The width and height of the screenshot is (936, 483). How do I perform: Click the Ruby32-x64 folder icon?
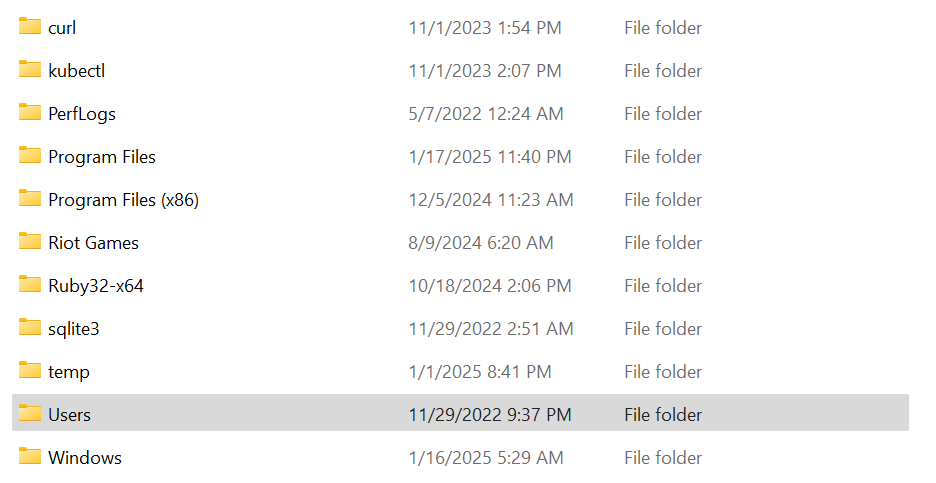(29, 285)
